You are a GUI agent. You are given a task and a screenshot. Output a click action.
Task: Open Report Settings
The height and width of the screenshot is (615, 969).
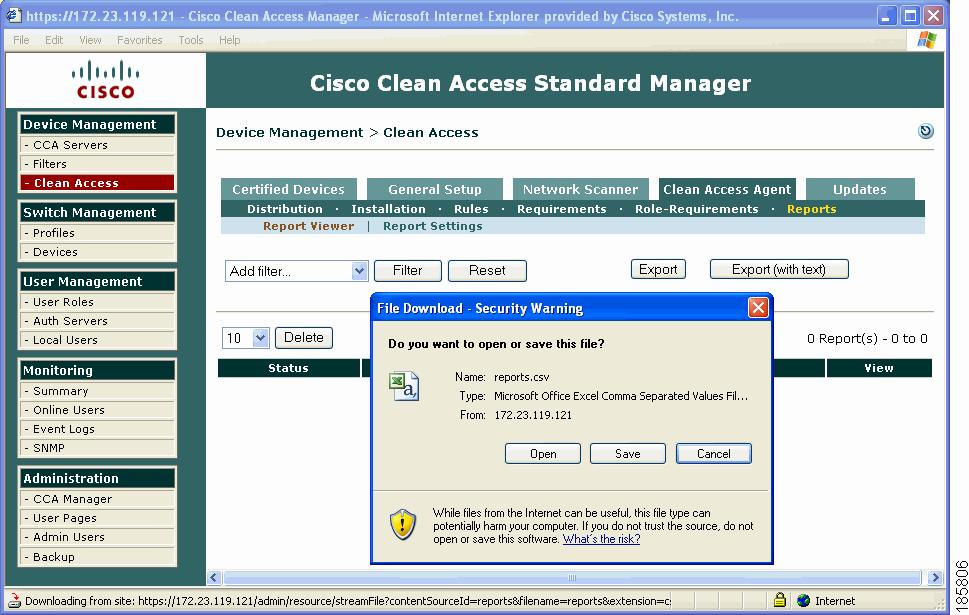(x=432, y=226)
